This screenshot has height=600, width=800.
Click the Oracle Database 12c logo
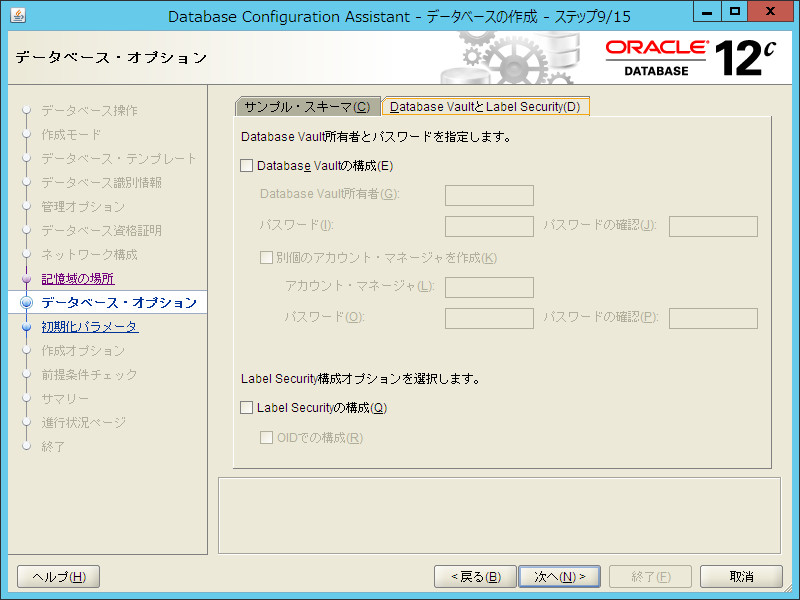[691, 58]
